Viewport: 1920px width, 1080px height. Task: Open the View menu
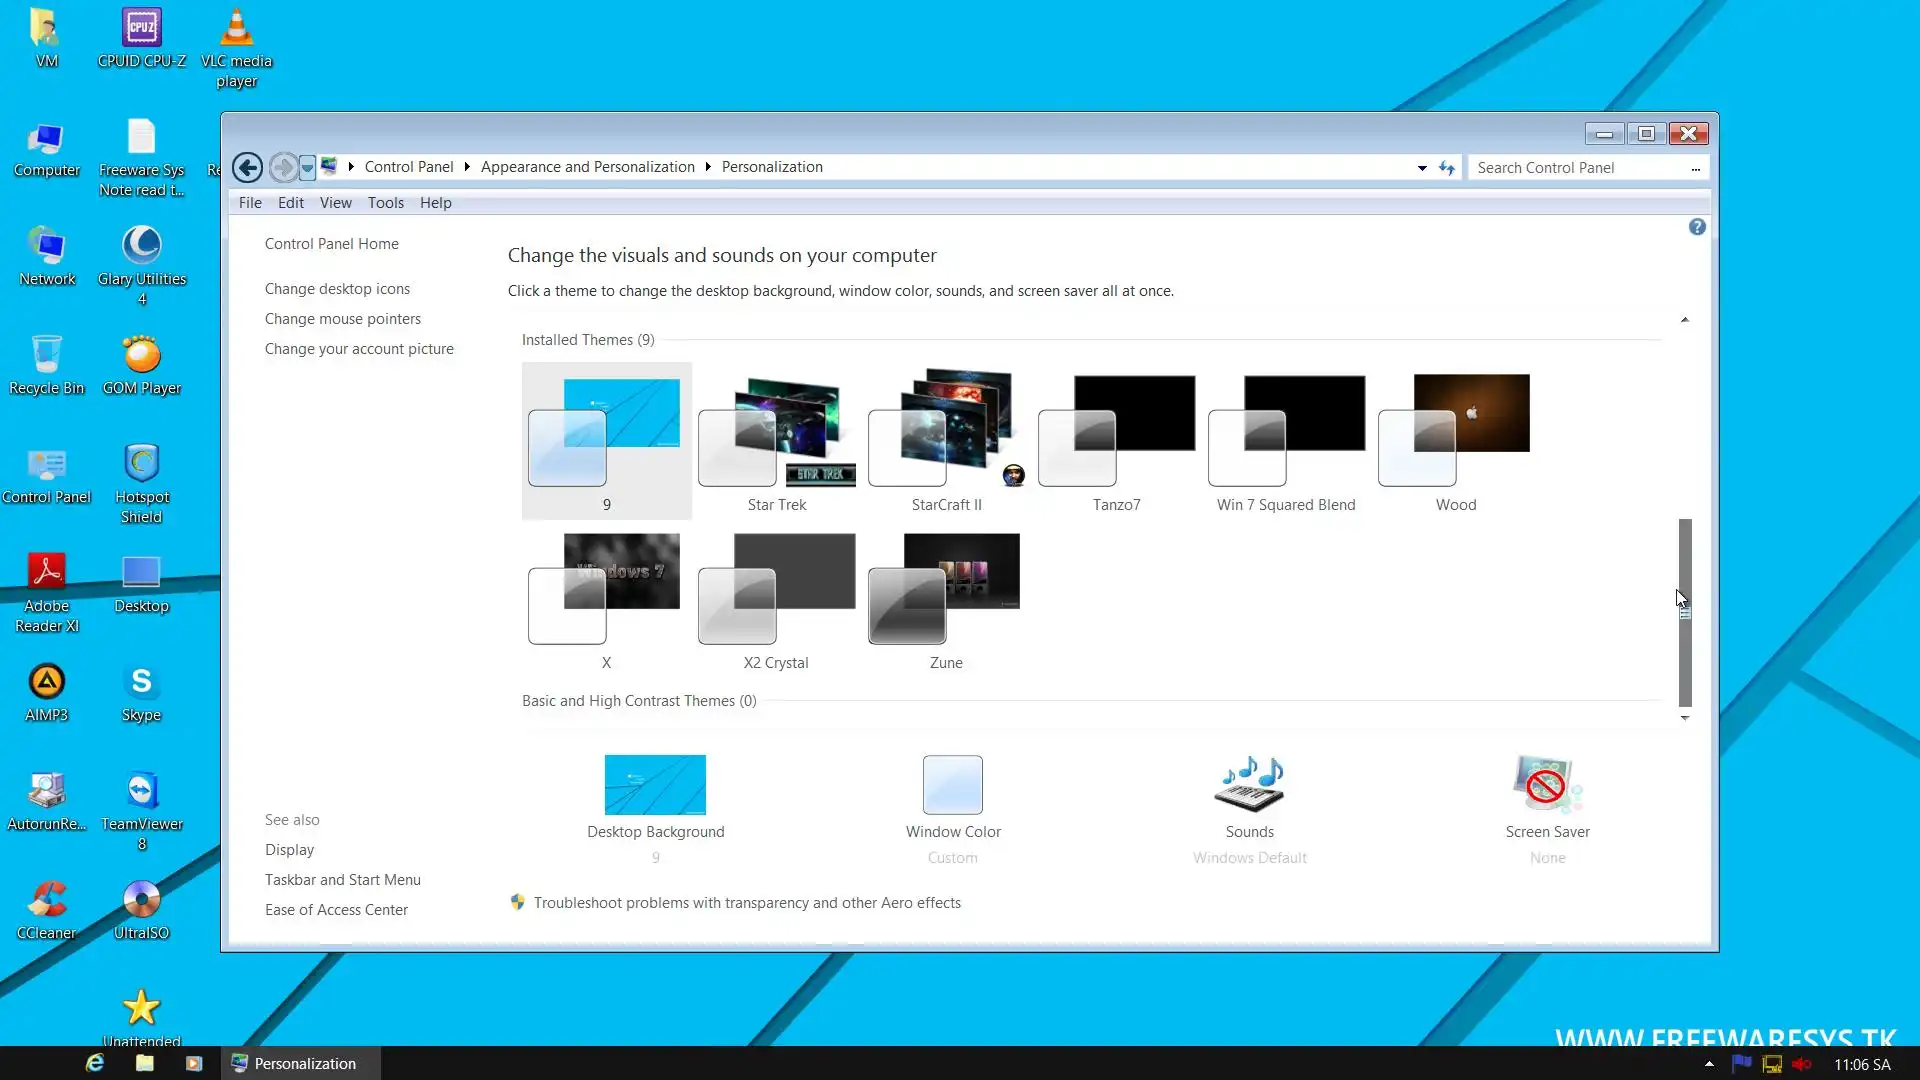click(x=335, y=202)
